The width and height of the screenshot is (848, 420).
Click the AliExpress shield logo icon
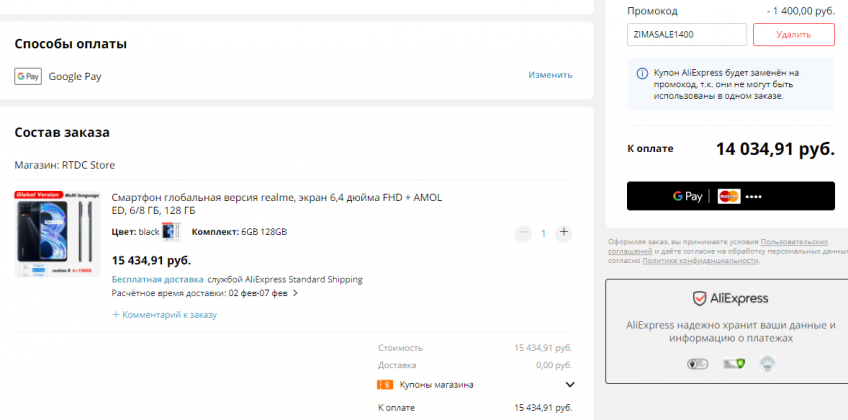[x=701, y=299]
